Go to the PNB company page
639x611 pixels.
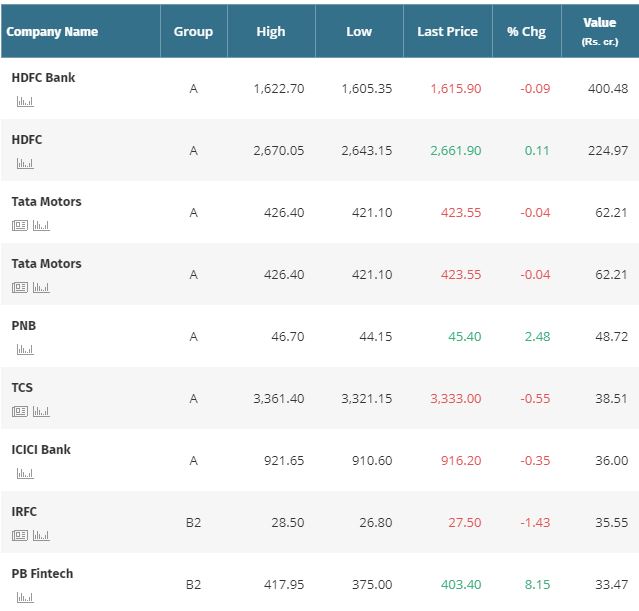click(24, 326)
